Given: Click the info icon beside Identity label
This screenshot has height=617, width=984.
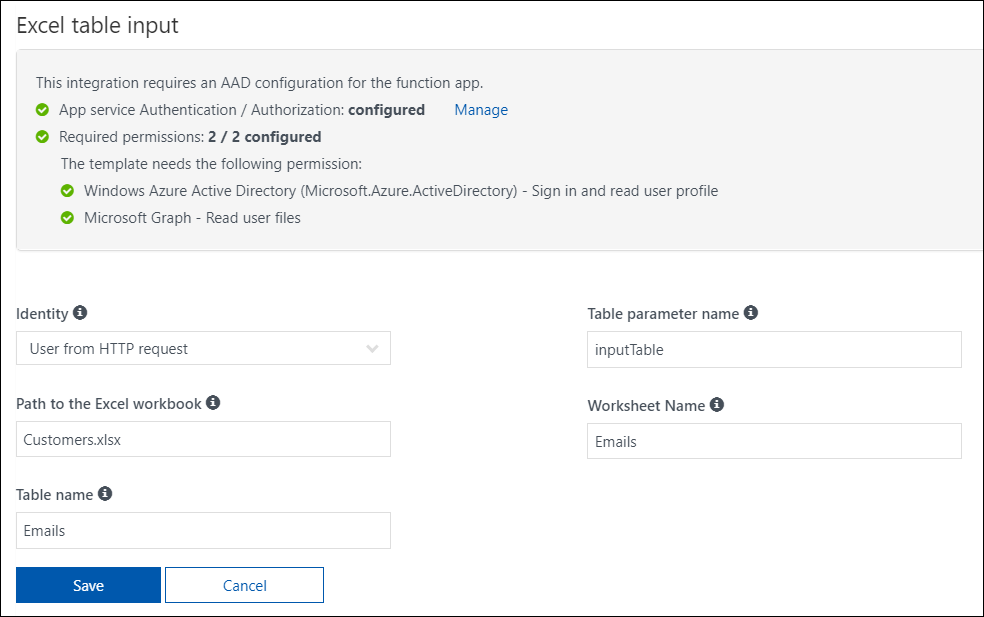Looking at the screenshot, I should click(x=80, y=313).
